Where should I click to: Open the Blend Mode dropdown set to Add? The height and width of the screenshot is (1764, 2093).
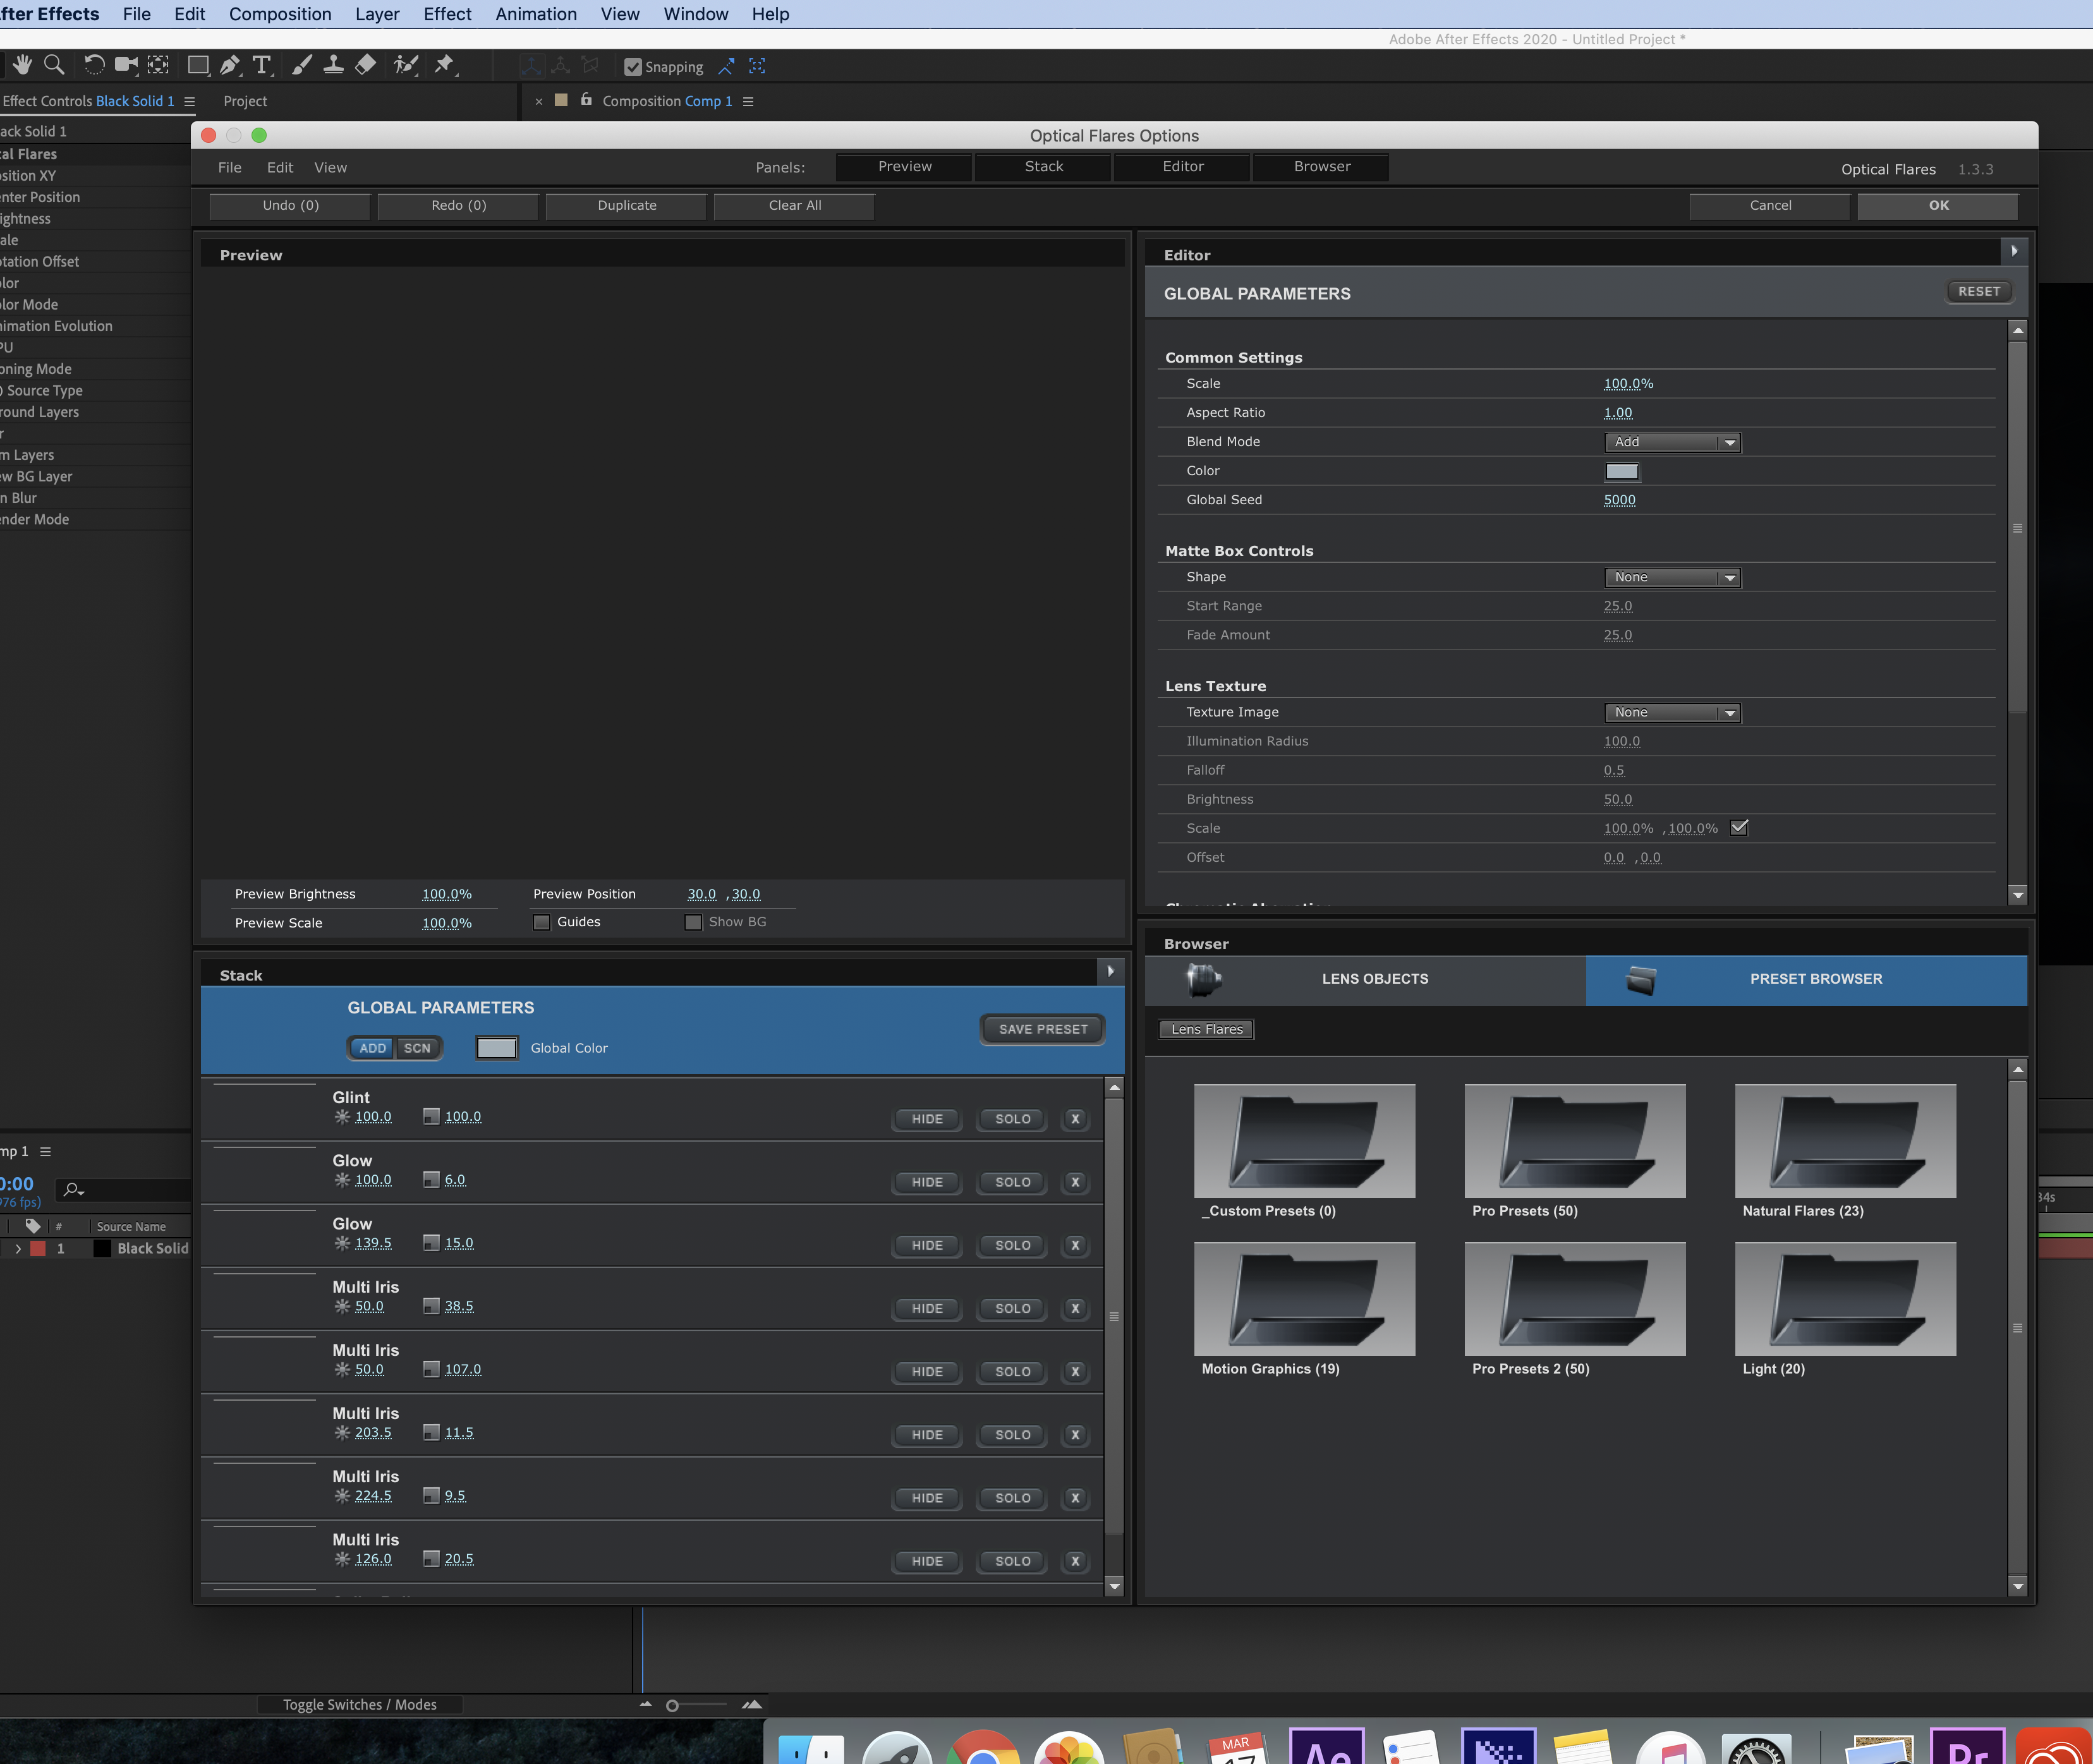click(x=1672, y=442)
